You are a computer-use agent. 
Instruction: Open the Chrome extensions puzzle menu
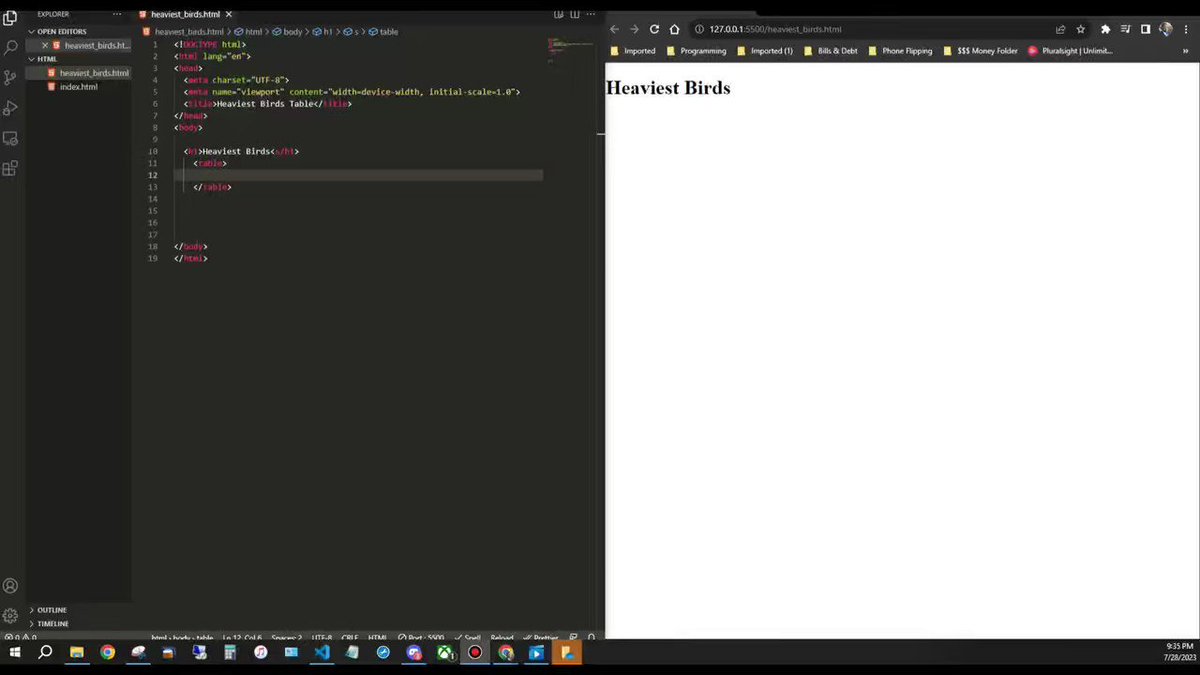1105,29
